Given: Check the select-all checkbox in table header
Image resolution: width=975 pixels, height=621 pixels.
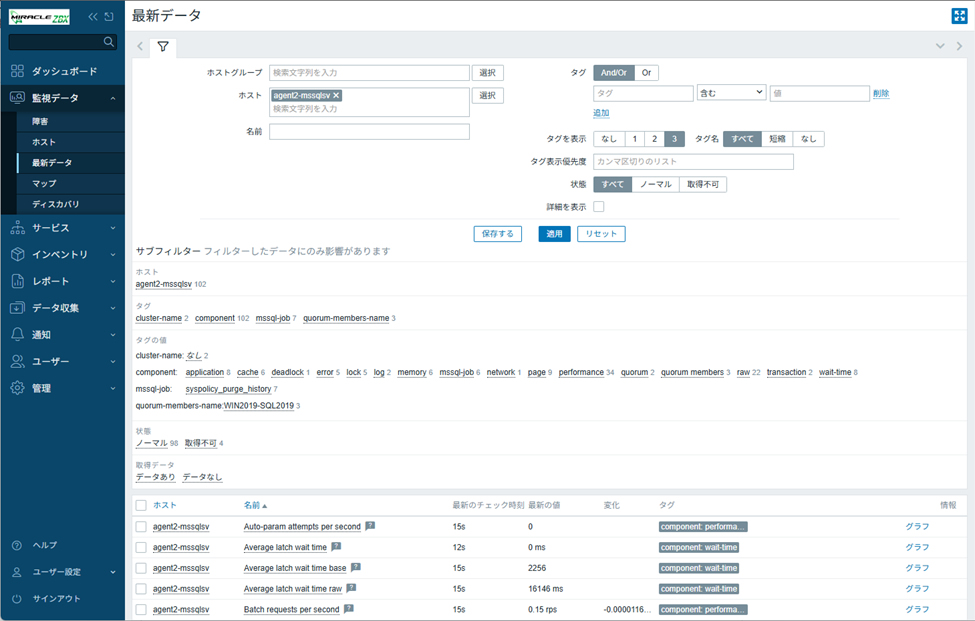Looking at the screenshot, I should 141,505.
